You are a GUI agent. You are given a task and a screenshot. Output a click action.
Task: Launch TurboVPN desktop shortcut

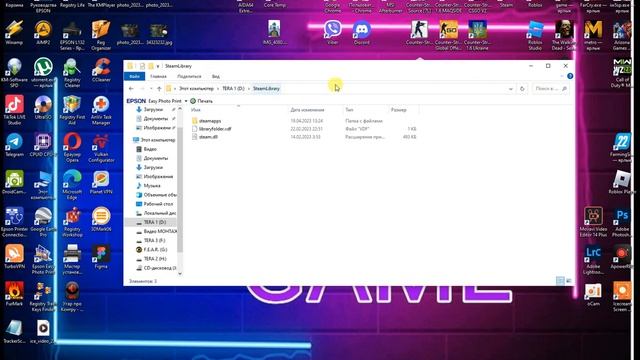click(14, 257)
